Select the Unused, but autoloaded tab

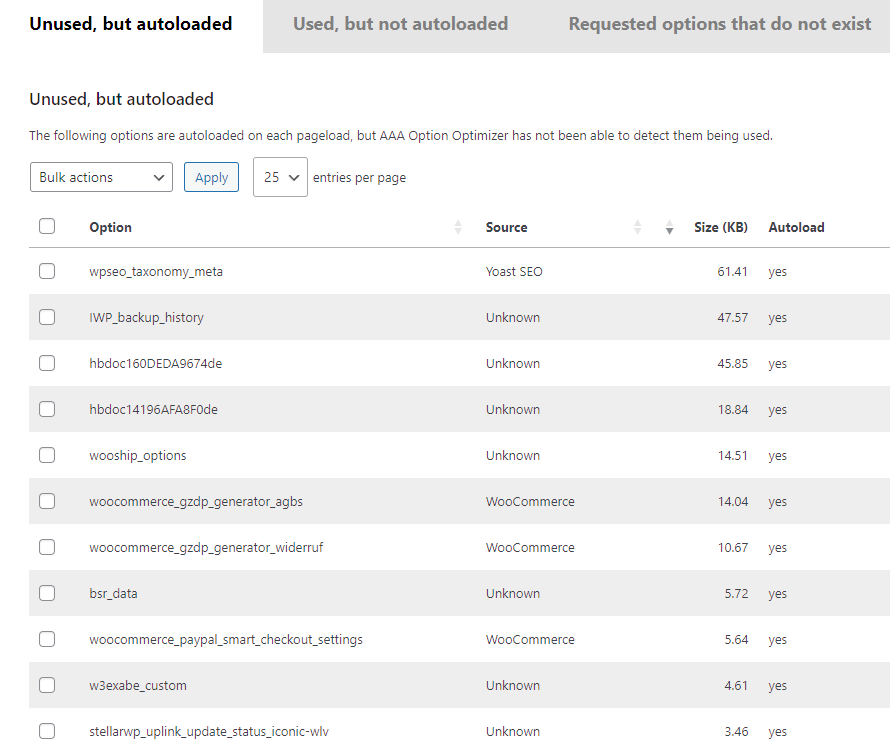[131, 24]
